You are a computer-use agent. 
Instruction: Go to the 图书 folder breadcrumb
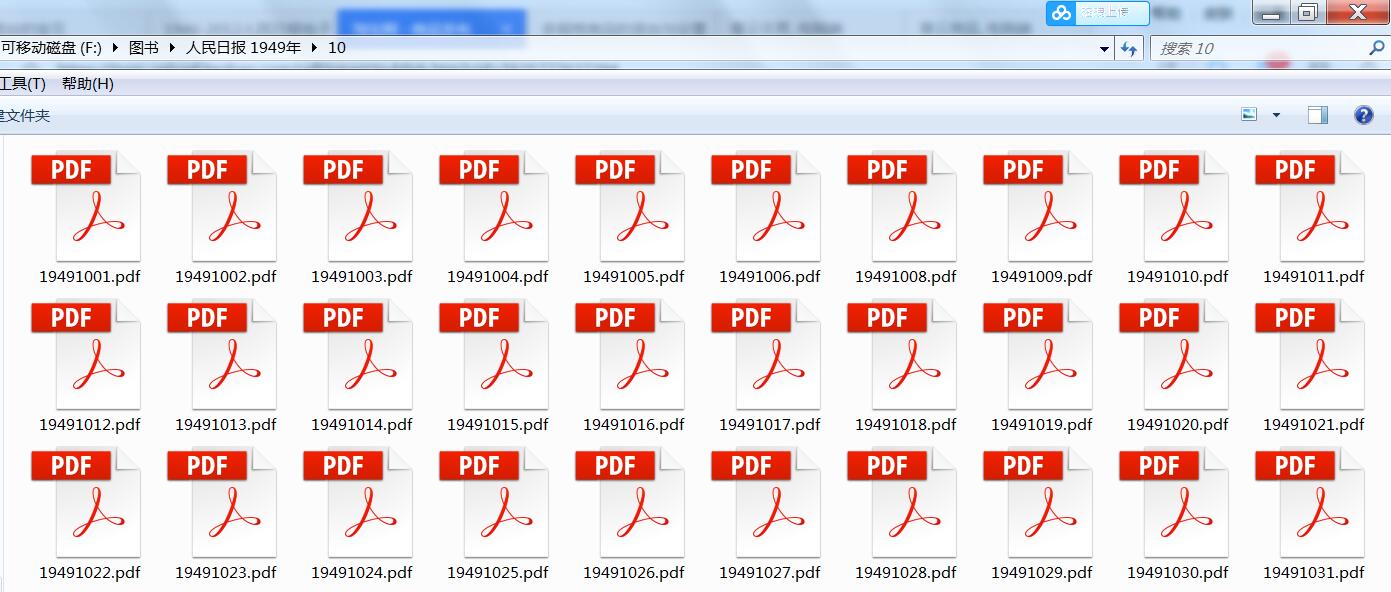[144, 47]
